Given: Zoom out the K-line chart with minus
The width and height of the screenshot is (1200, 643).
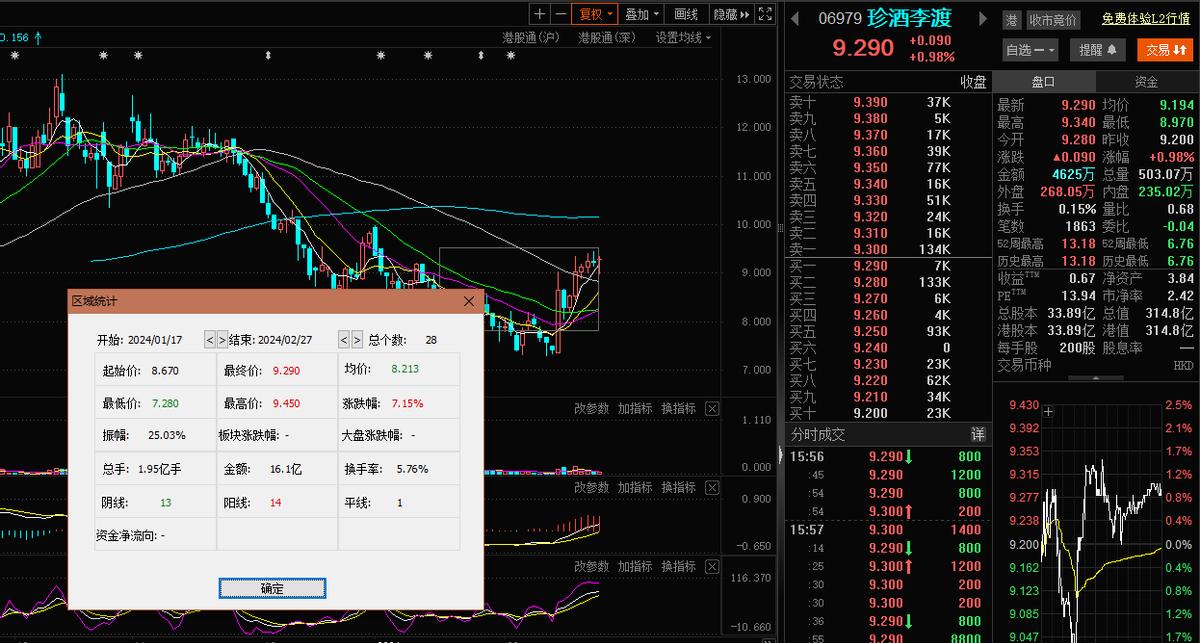Looking at the screenshot, I should coord(560,14).
